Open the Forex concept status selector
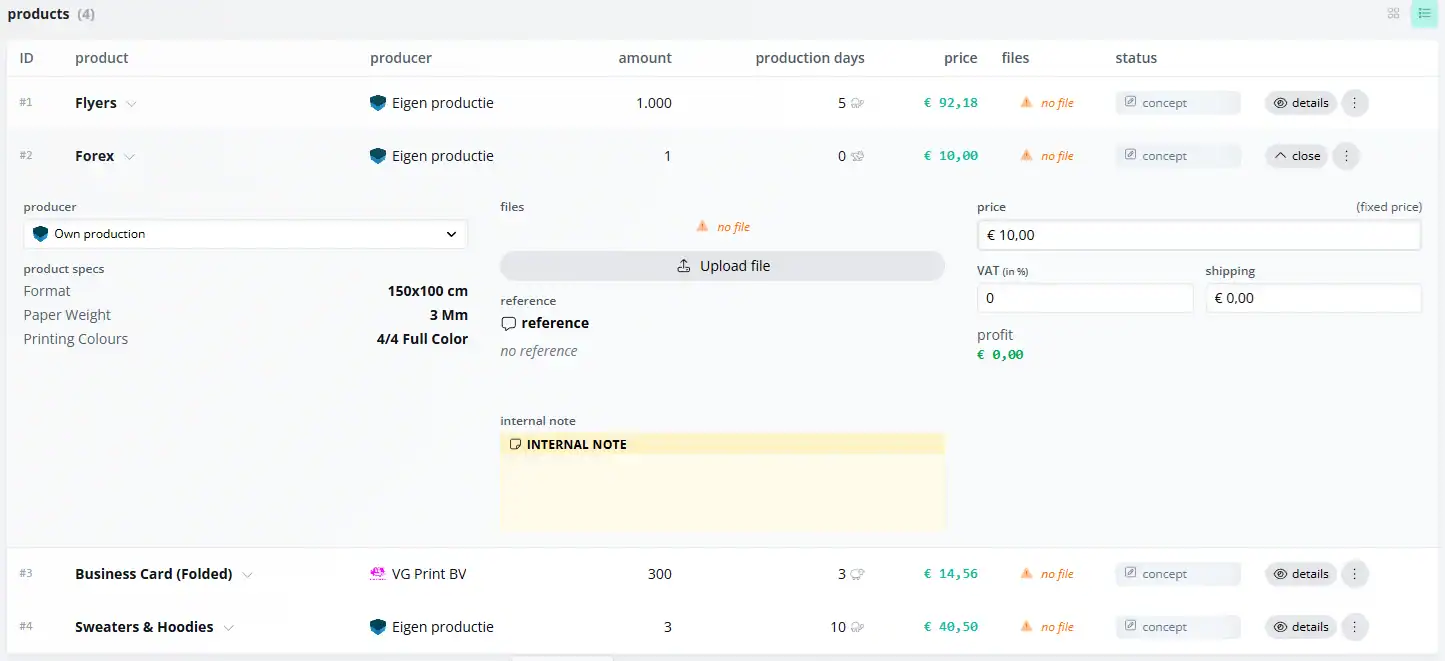Viewport: 1445px width, 661px height. pyautogui.click(x=1178, y=156)
